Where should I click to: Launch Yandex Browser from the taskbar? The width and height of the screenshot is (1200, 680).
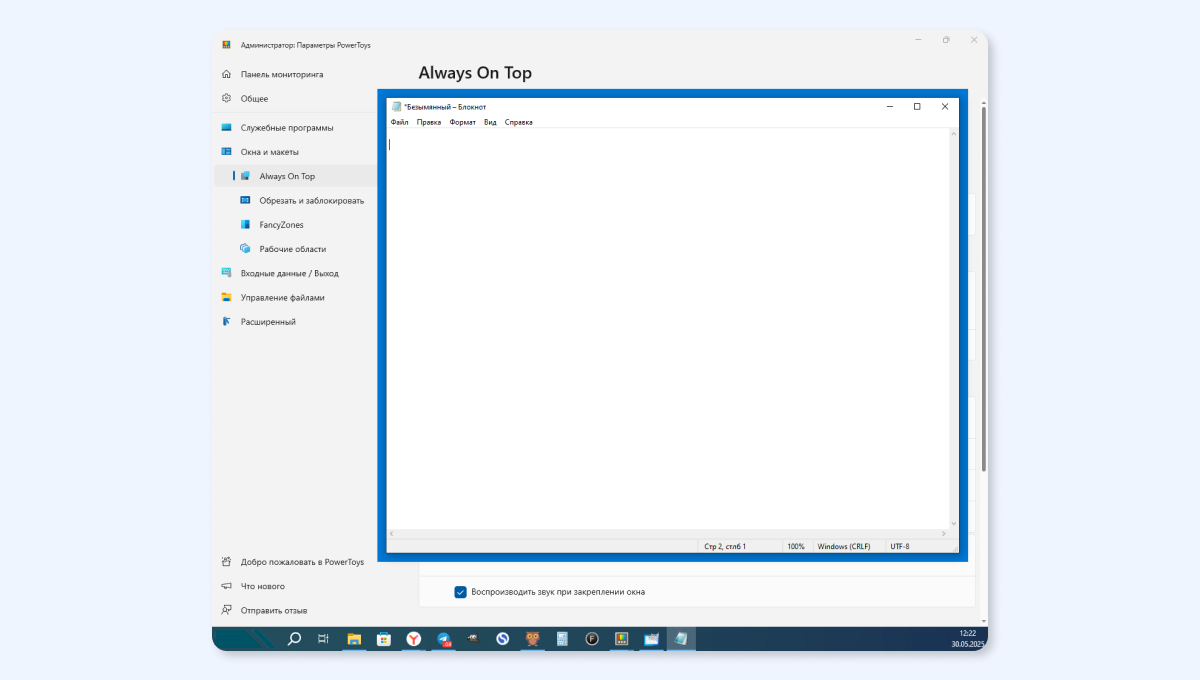click(413, 638)
